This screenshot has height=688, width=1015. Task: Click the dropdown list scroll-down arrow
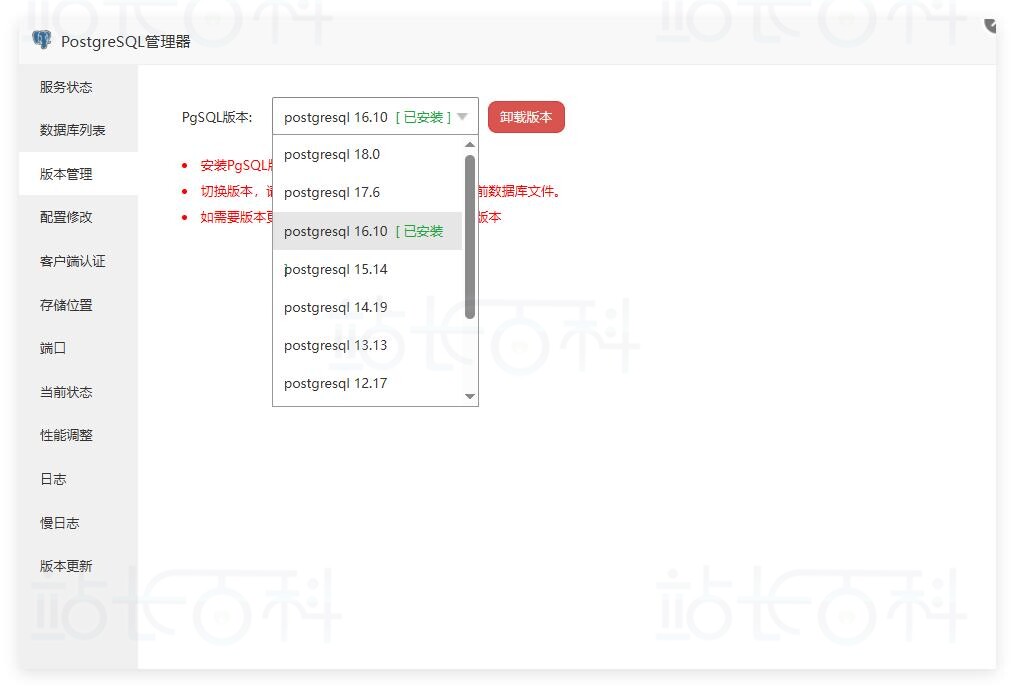[x=470, y=396]
